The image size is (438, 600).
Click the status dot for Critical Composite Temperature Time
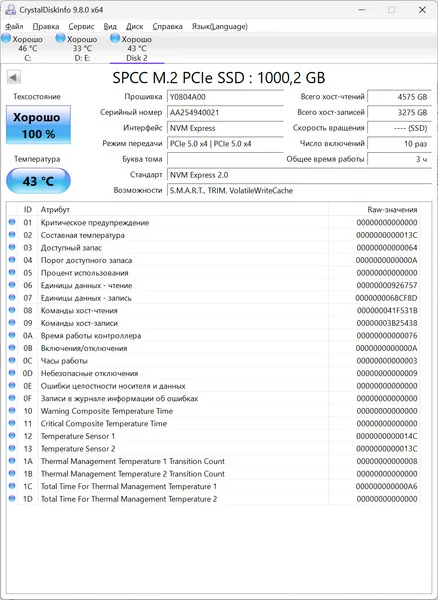tap(12, 423)
